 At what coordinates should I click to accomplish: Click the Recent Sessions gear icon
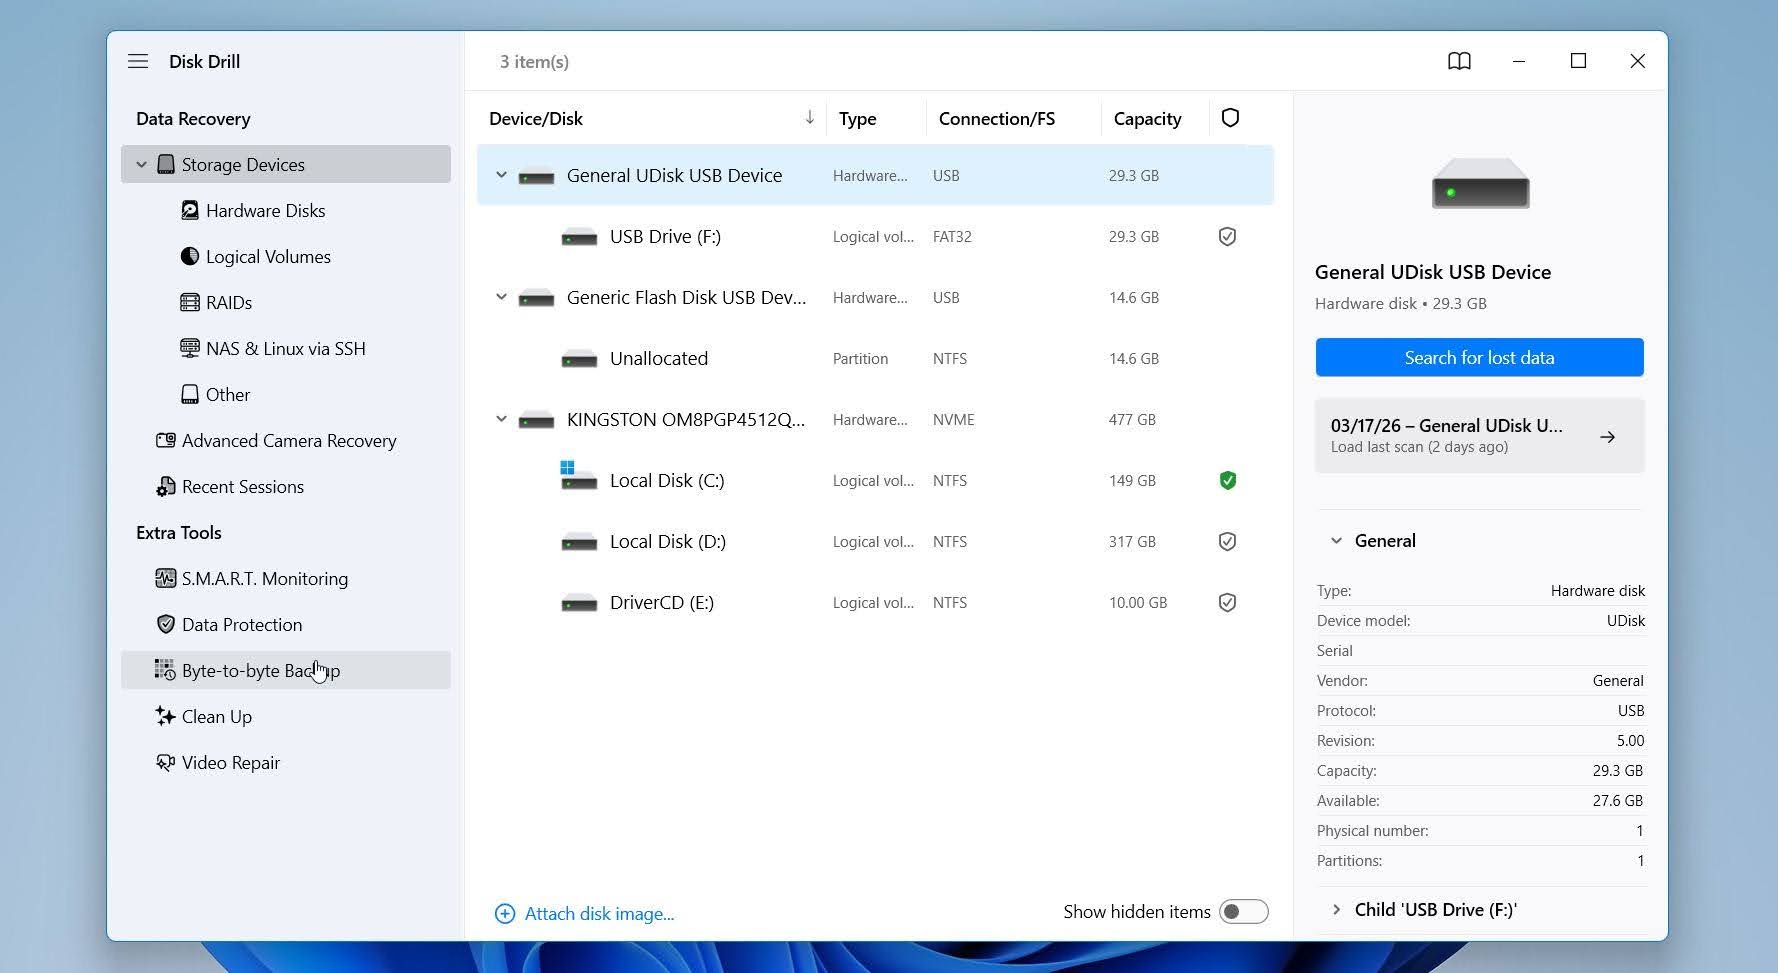(x=166, y=487)
